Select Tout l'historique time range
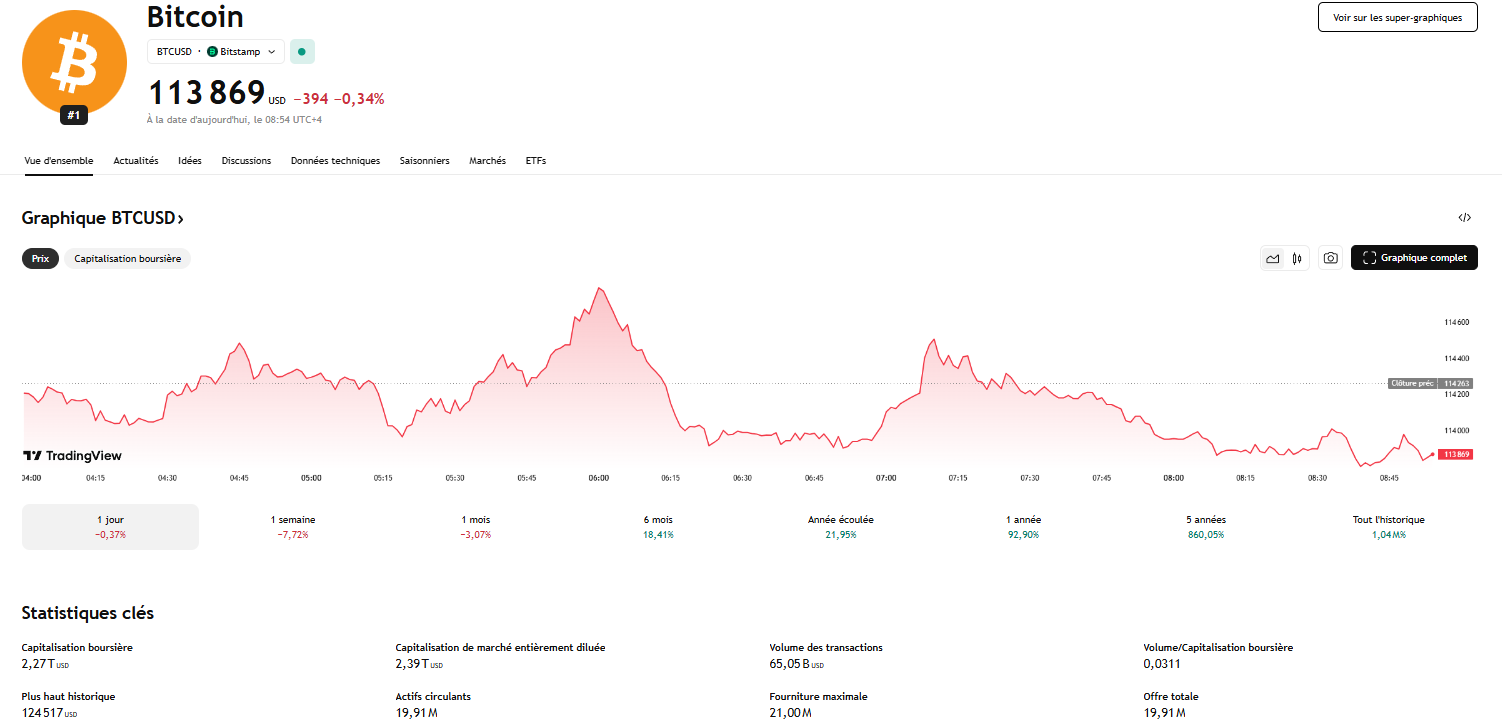 1389,527
